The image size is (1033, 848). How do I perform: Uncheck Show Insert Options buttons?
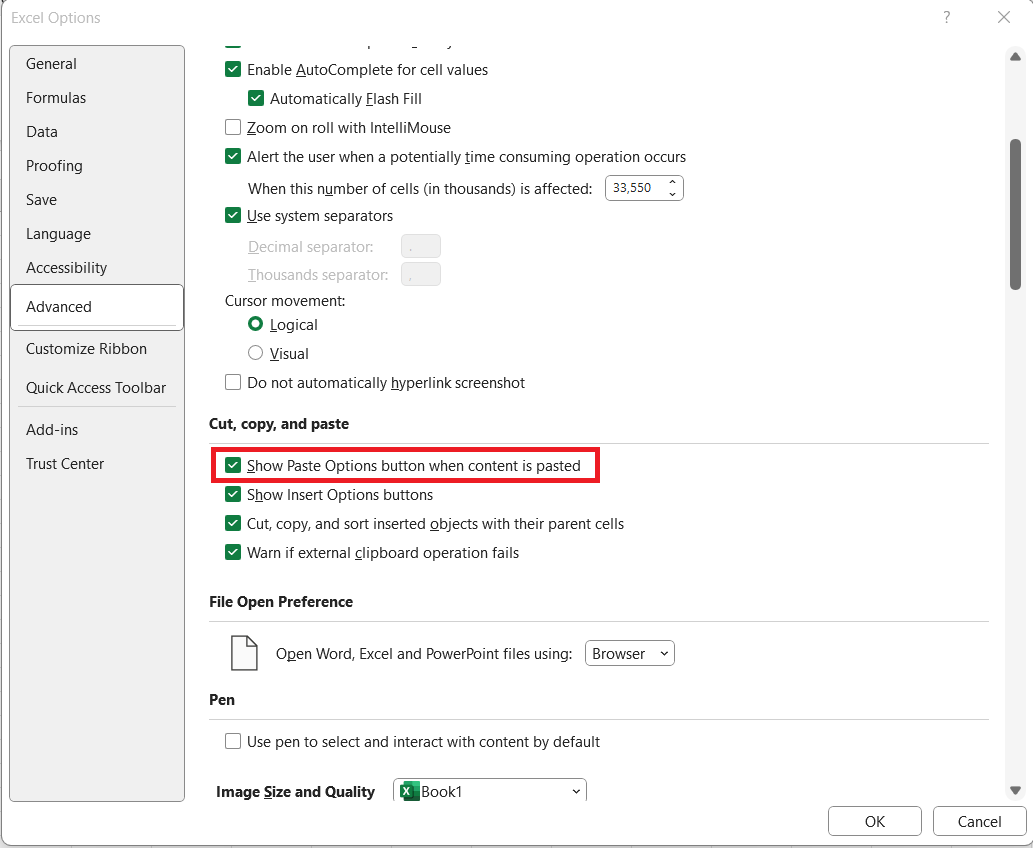(233, 494)
